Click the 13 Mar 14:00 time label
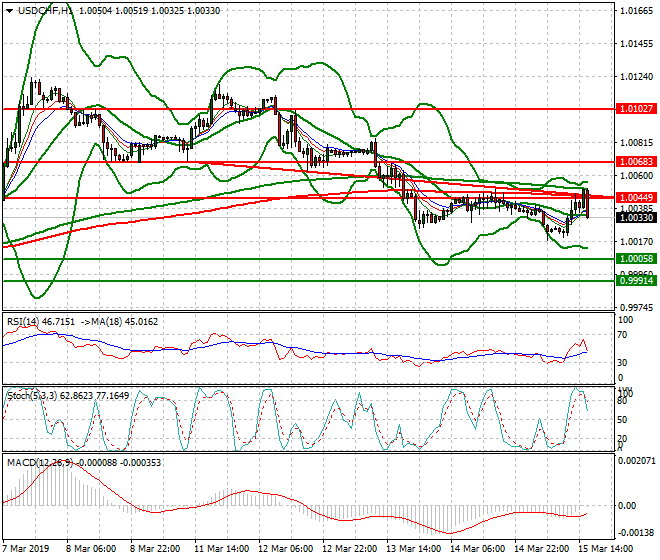The image size is (660, 560). (x=414, y=549)
